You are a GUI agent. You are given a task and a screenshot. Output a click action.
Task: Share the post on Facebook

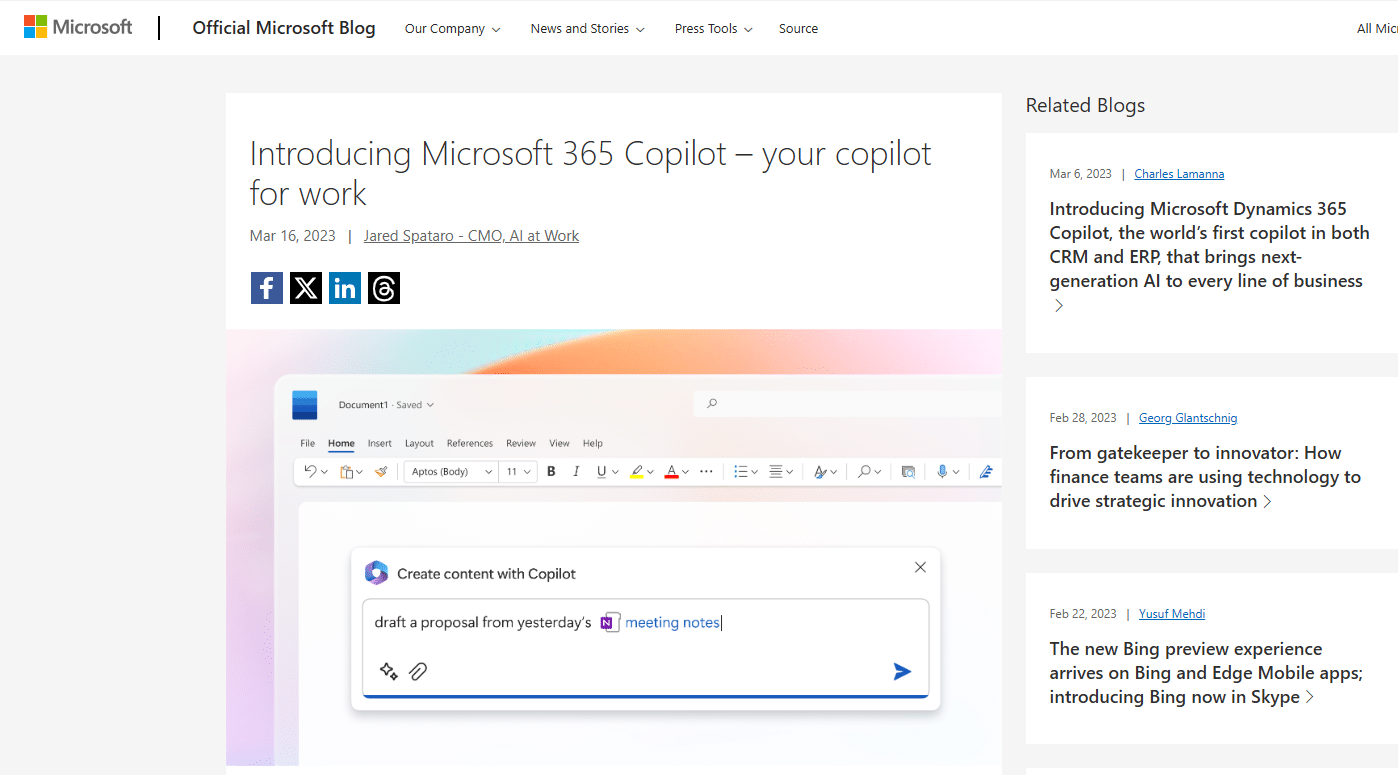pos(266,288)
